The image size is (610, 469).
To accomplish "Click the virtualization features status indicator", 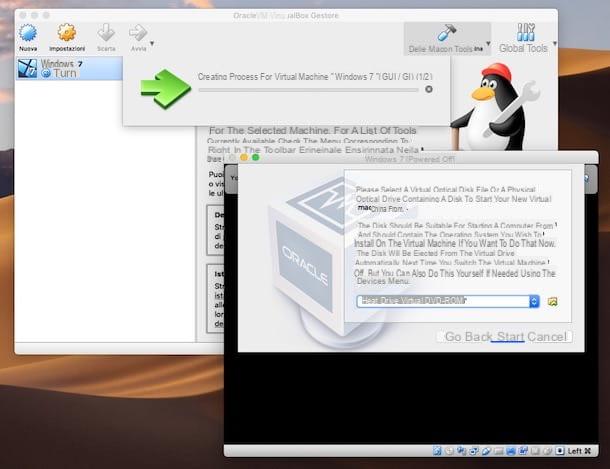I will 535,451.
